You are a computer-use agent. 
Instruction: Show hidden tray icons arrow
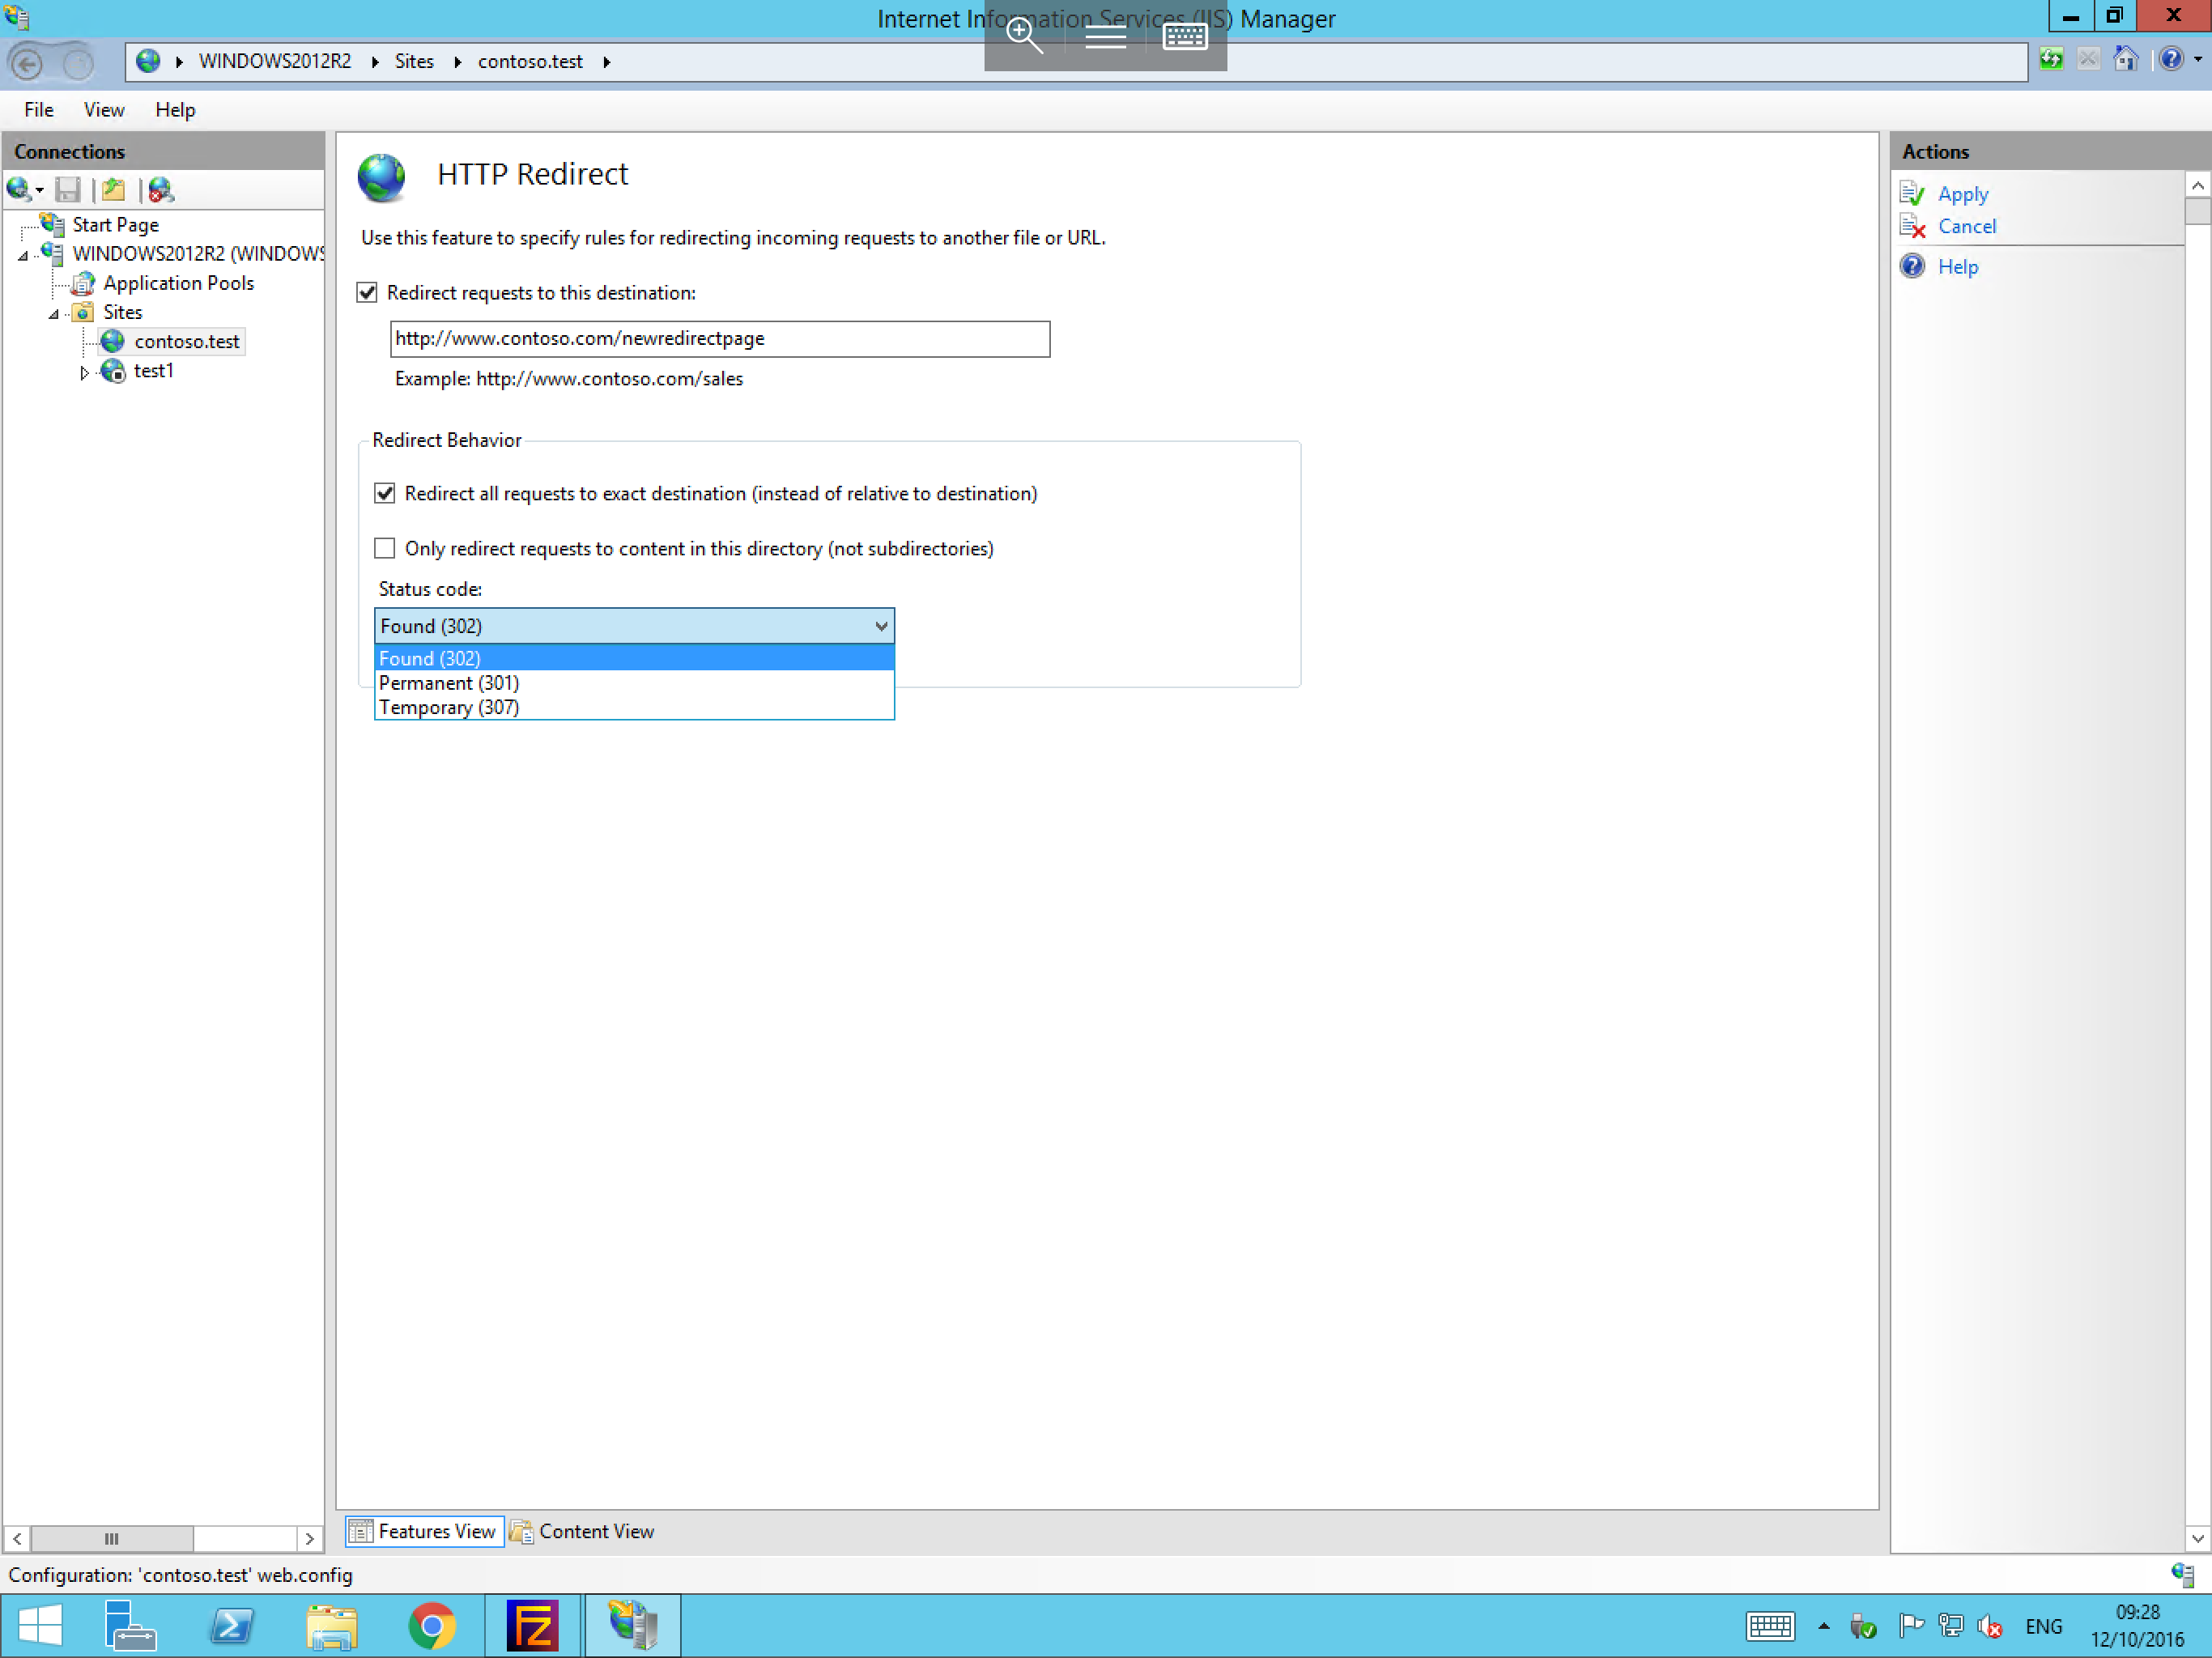[1824, 1626]
